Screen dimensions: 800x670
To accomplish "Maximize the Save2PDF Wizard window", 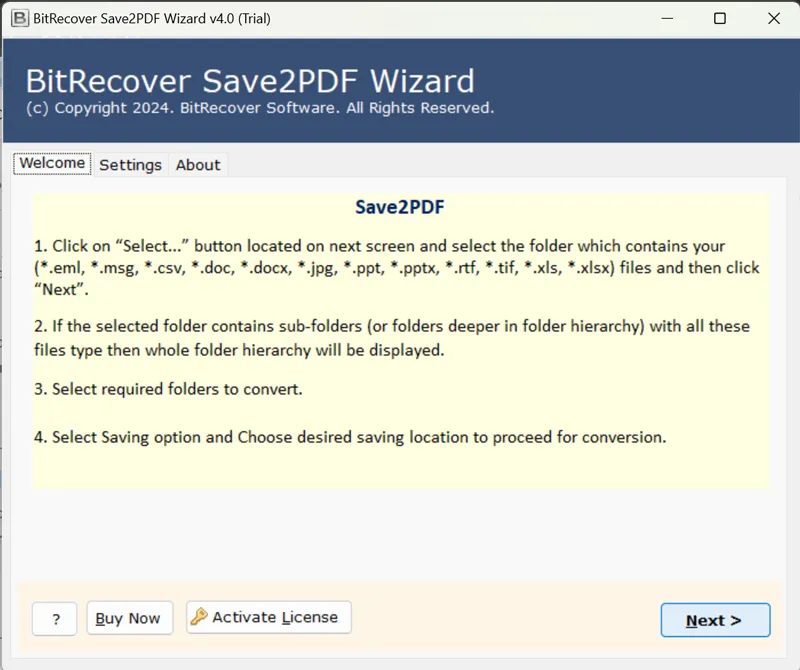I will click(x=720, y=18).
